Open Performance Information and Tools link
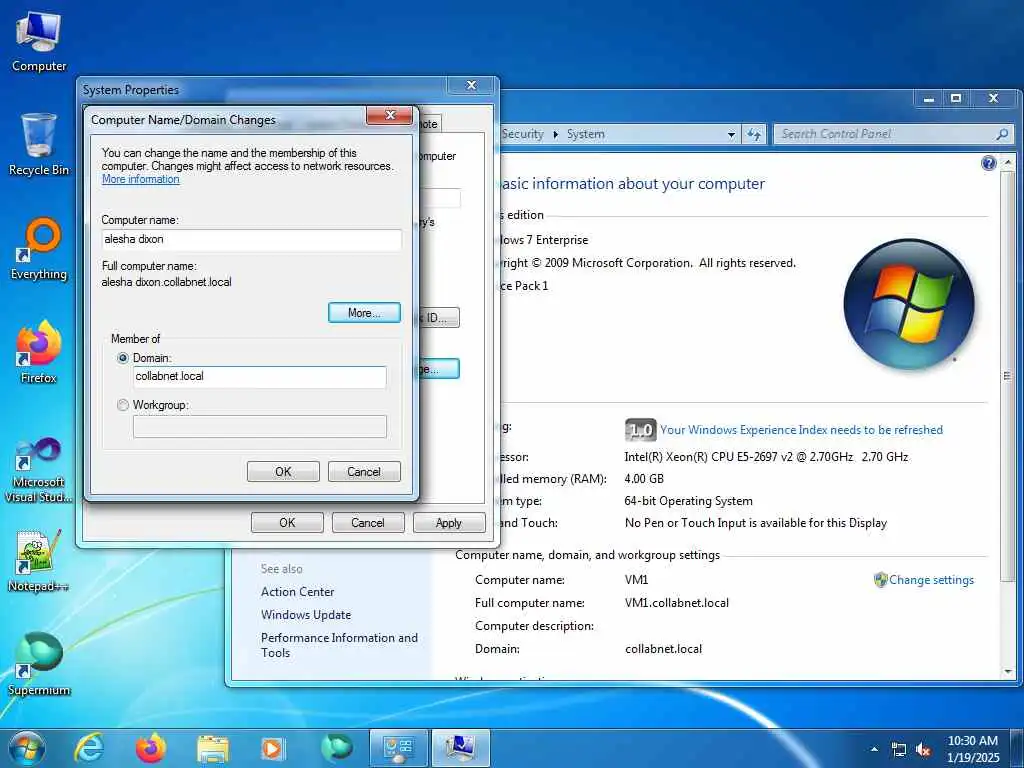This screenshot has height=768, width=1024. click(x=339, y=645)
